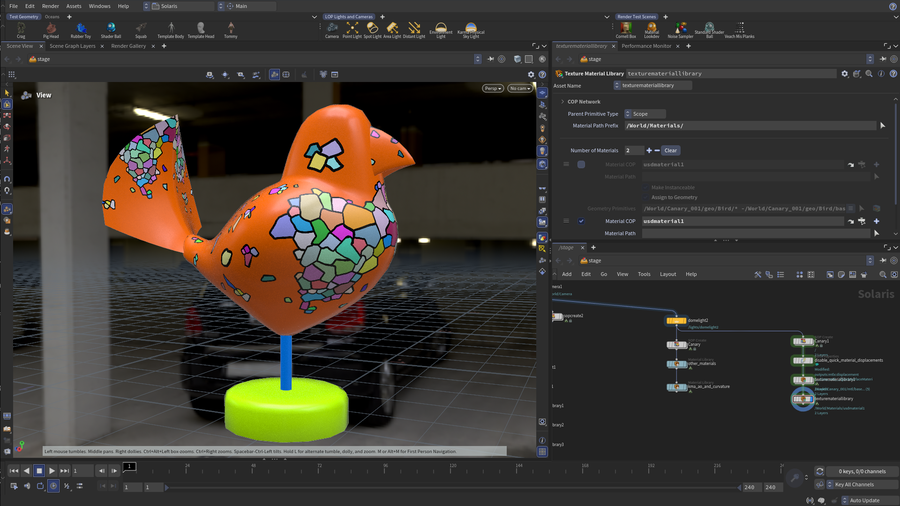Screen dimensions: 900x506
Task: Toggle Make Instanceable checkbox
Action: point(646,188)
